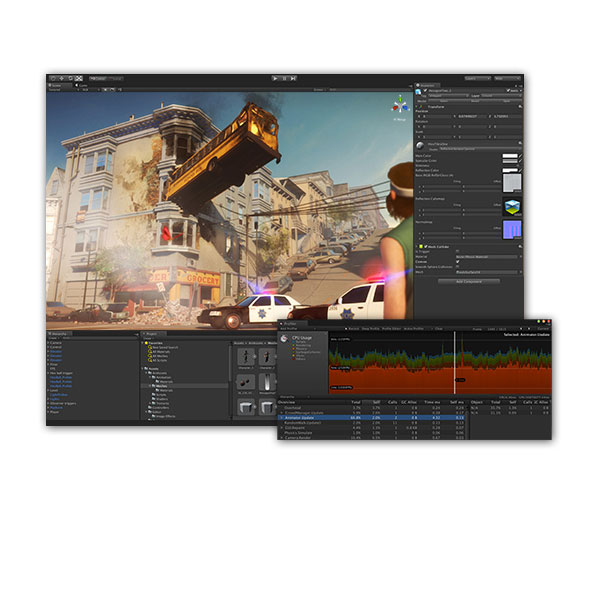This screenshot has height=600, width=600.
Task: Toggle the Profile Editor button in the Profiler
Action: [x=391, y=329]
